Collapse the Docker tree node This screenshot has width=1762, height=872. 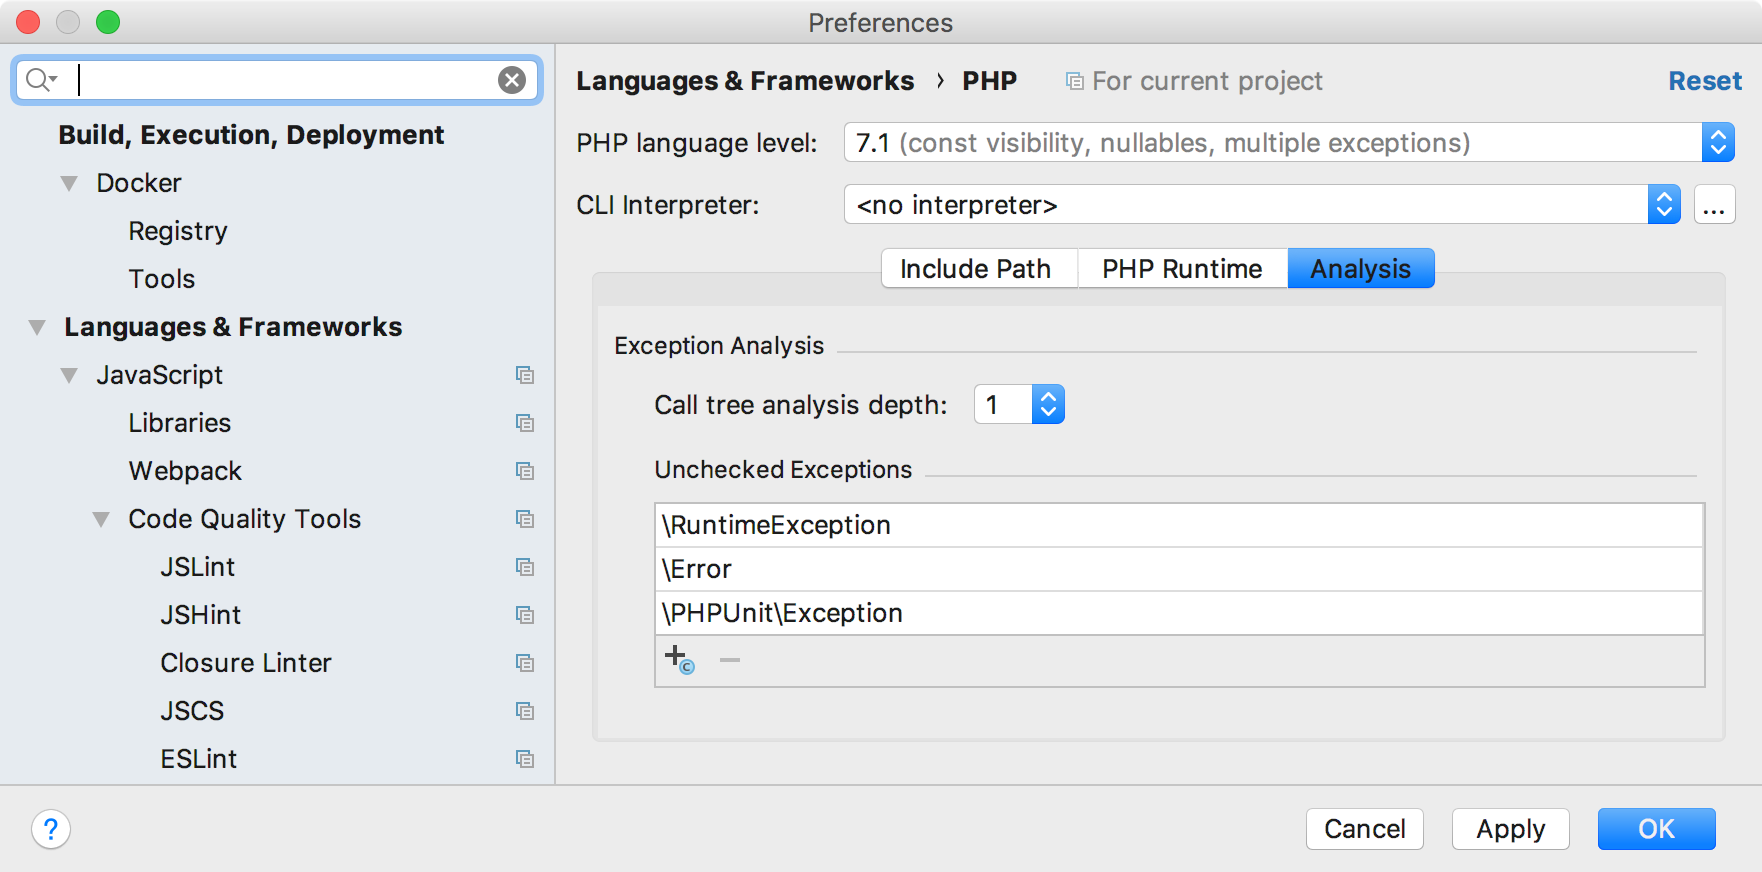[69, 184]
